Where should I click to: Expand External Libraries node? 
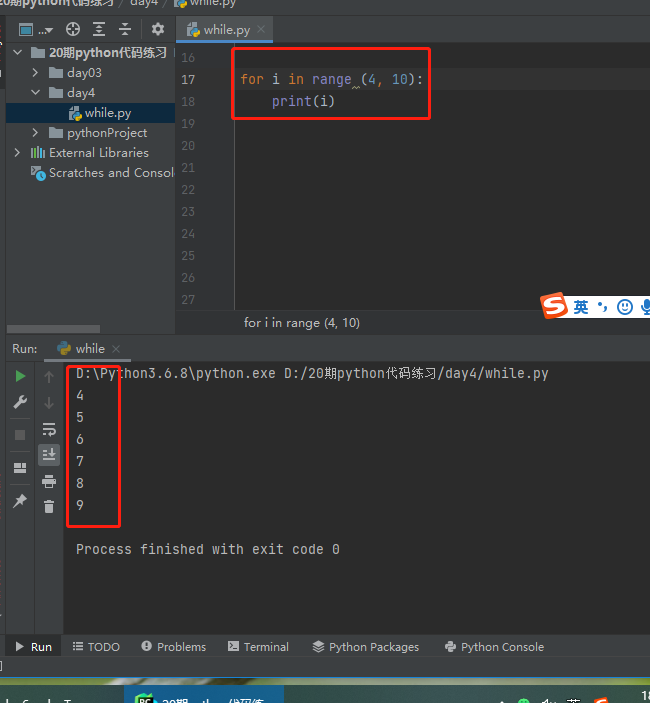click(x=17, y=152)
